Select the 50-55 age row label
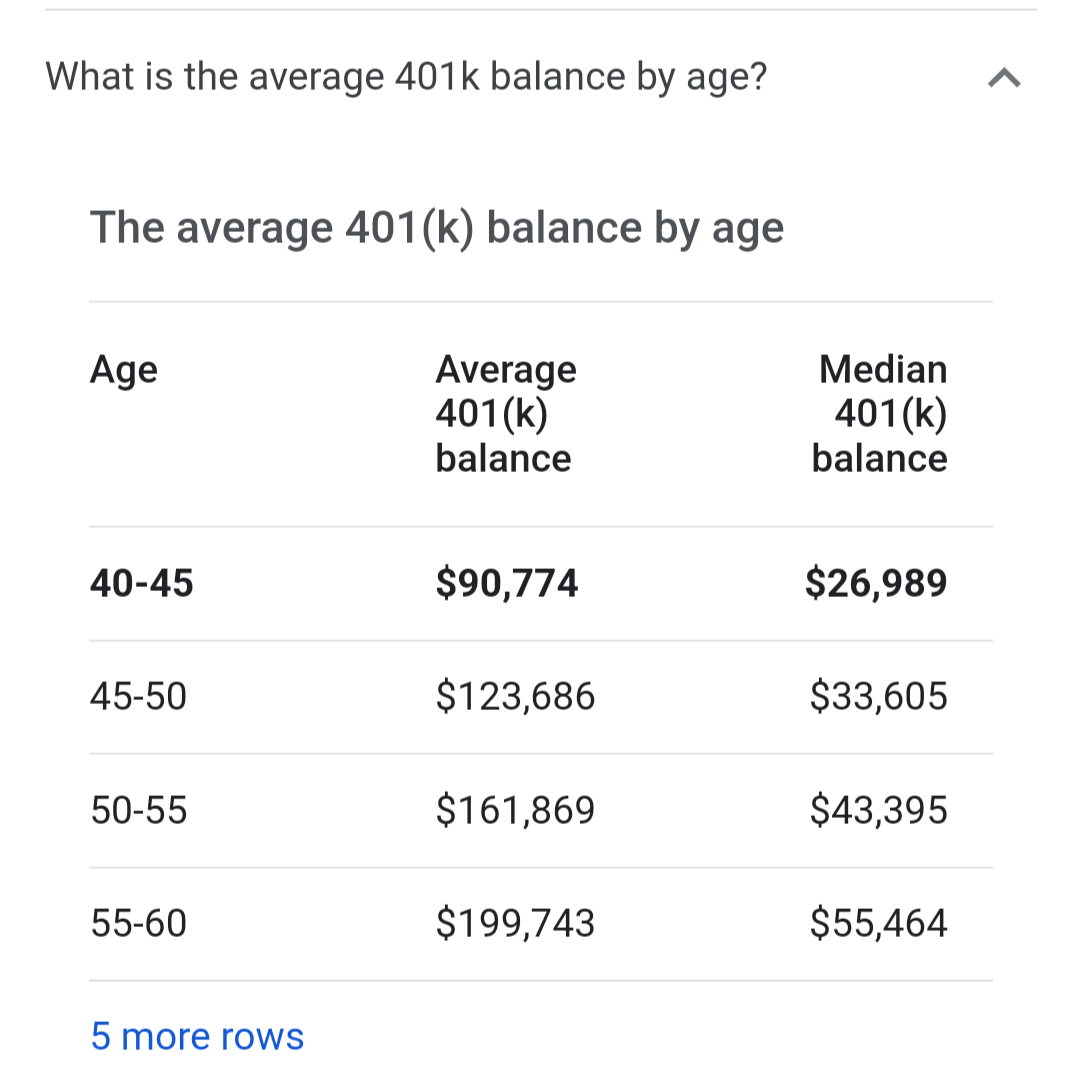This screenshot has height=1085, width=1080. click(139, 810)
